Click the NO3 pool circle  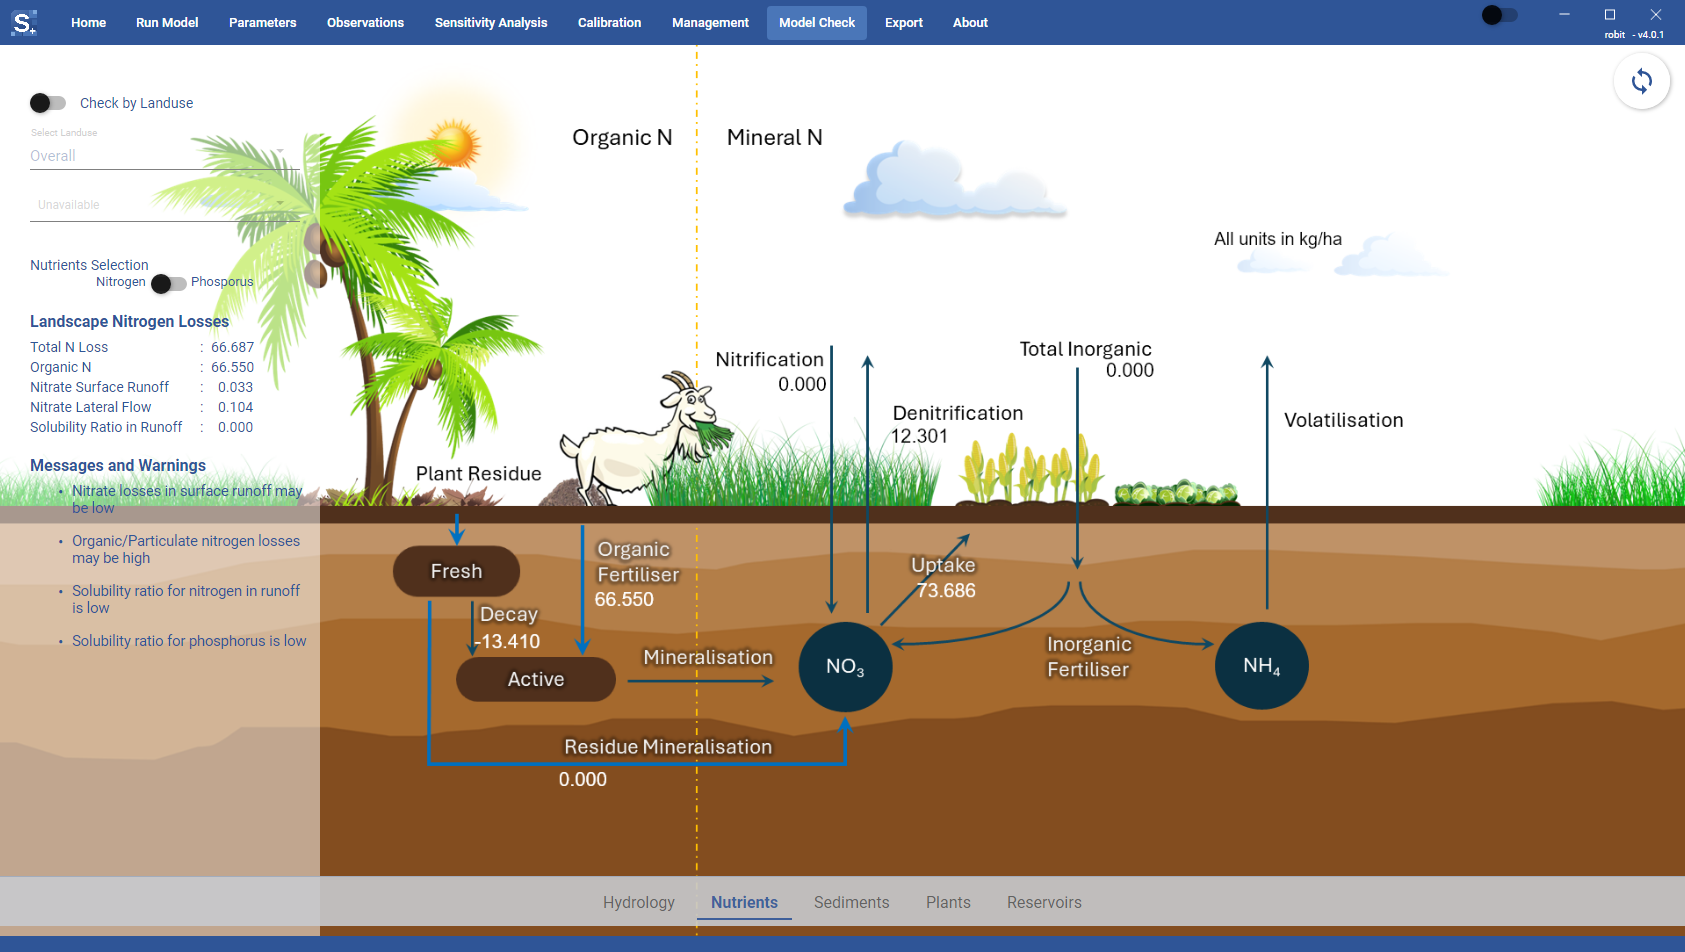pos(845,666)
